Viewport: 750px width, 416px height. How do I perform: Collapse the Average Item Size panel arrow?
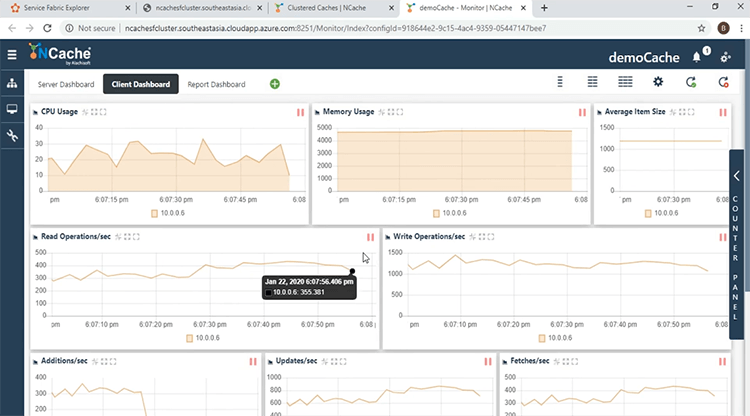[x=599, y=112]
